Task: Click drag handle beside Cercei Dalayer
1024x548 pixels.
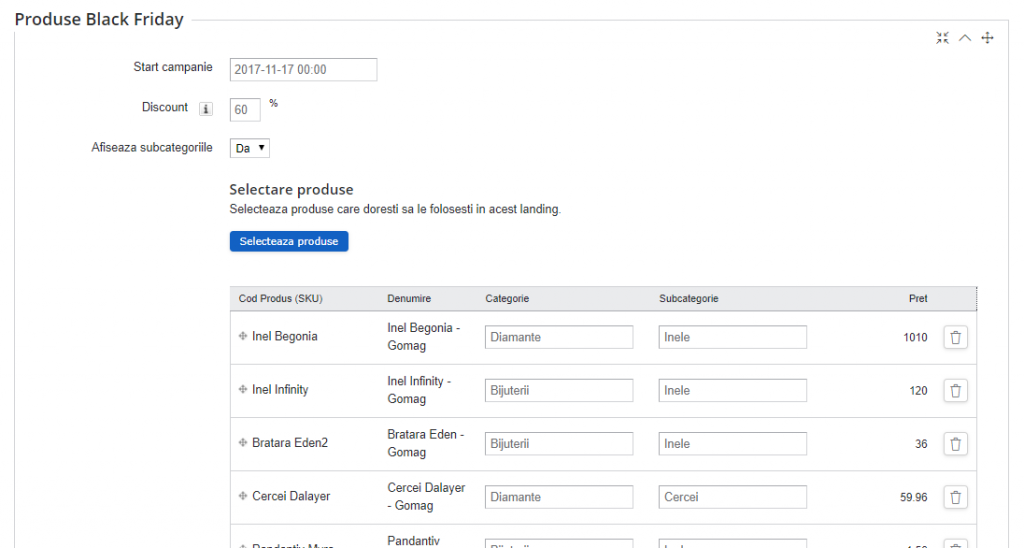Action: coord(243,496)
